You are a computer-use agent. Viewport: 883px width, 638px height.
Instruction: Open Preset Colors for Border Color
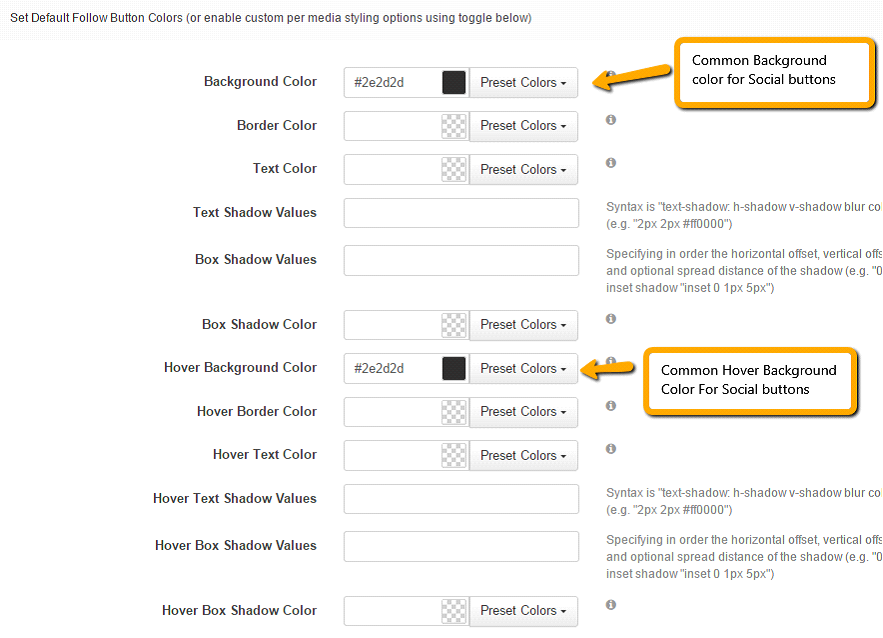coord(523,126)
